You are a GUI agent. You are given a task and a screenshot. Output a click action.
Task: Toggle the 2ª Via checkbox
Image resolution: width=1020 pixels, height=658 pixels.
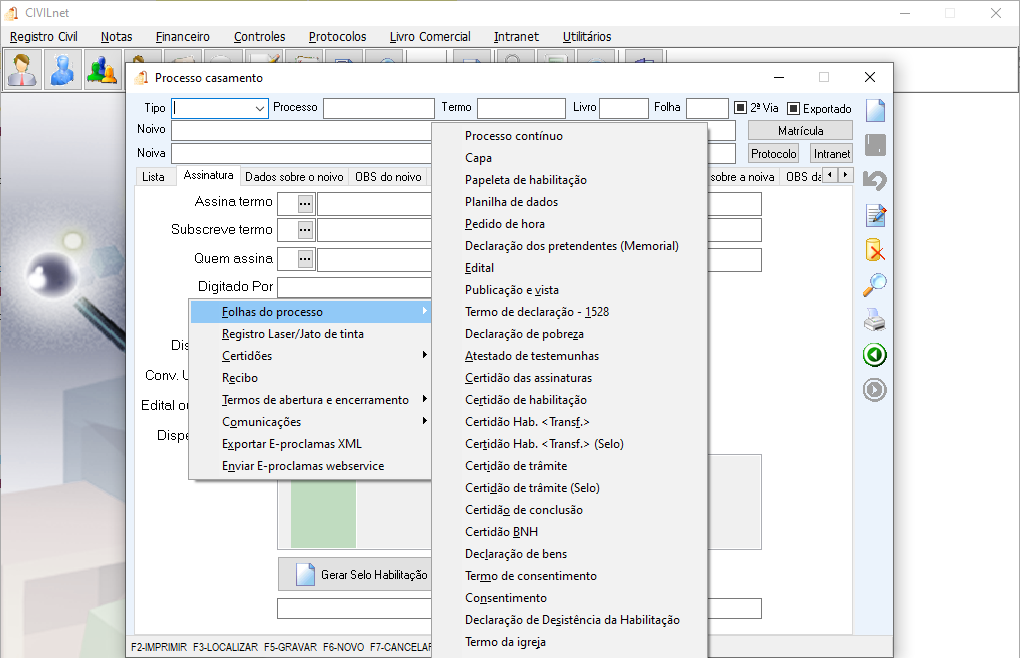click(x=740, y=108)
